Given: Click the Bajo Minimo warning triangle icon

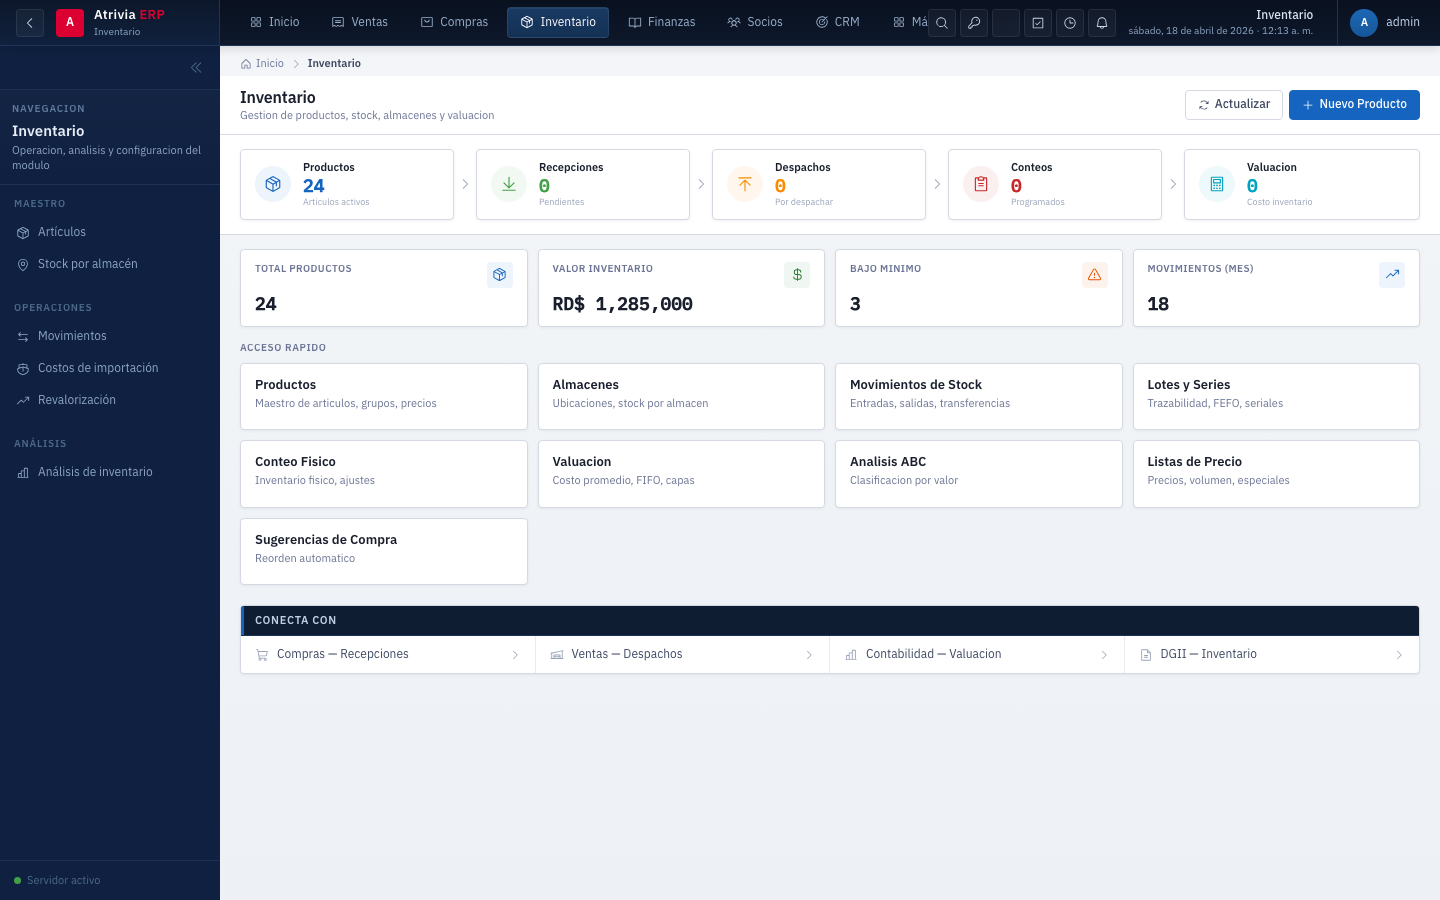Looking at the screenshot, I should click(1095, 275).
